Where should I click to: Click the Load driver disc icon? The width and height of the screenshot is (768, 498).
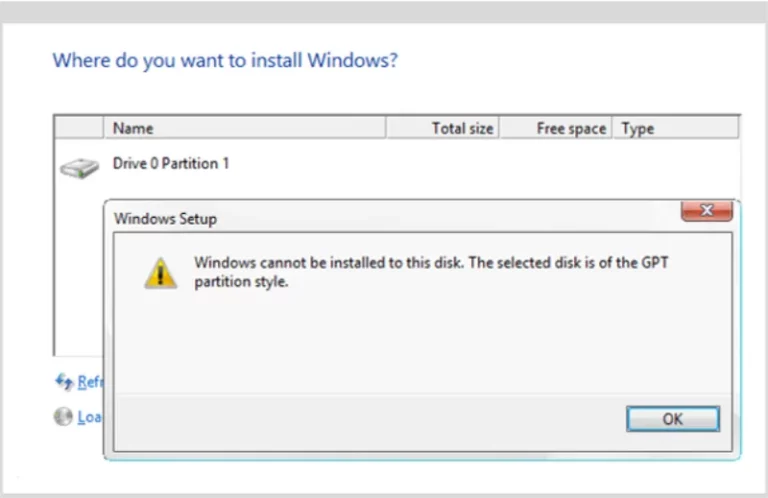click(63, 417)
